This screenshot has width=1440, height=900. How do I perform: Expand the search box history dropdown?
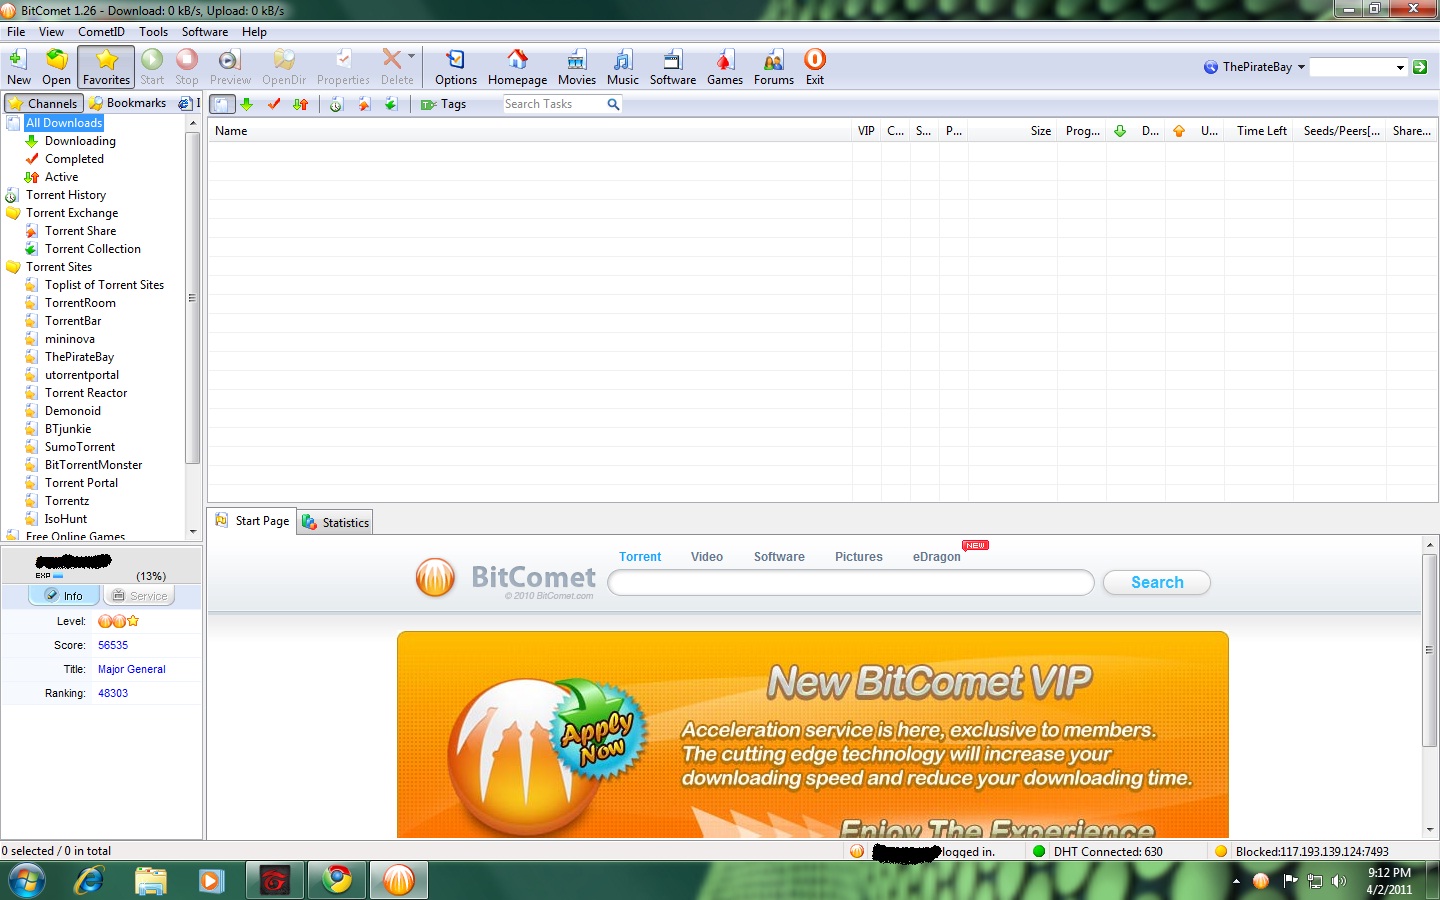coord(1400,67)
